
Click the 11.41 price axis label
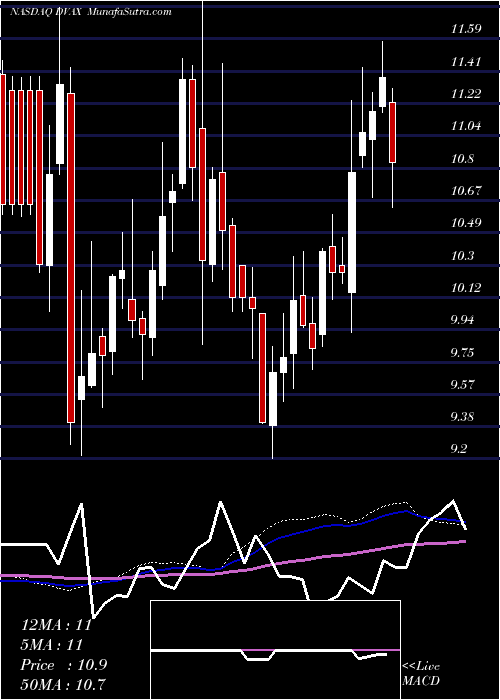466,62
